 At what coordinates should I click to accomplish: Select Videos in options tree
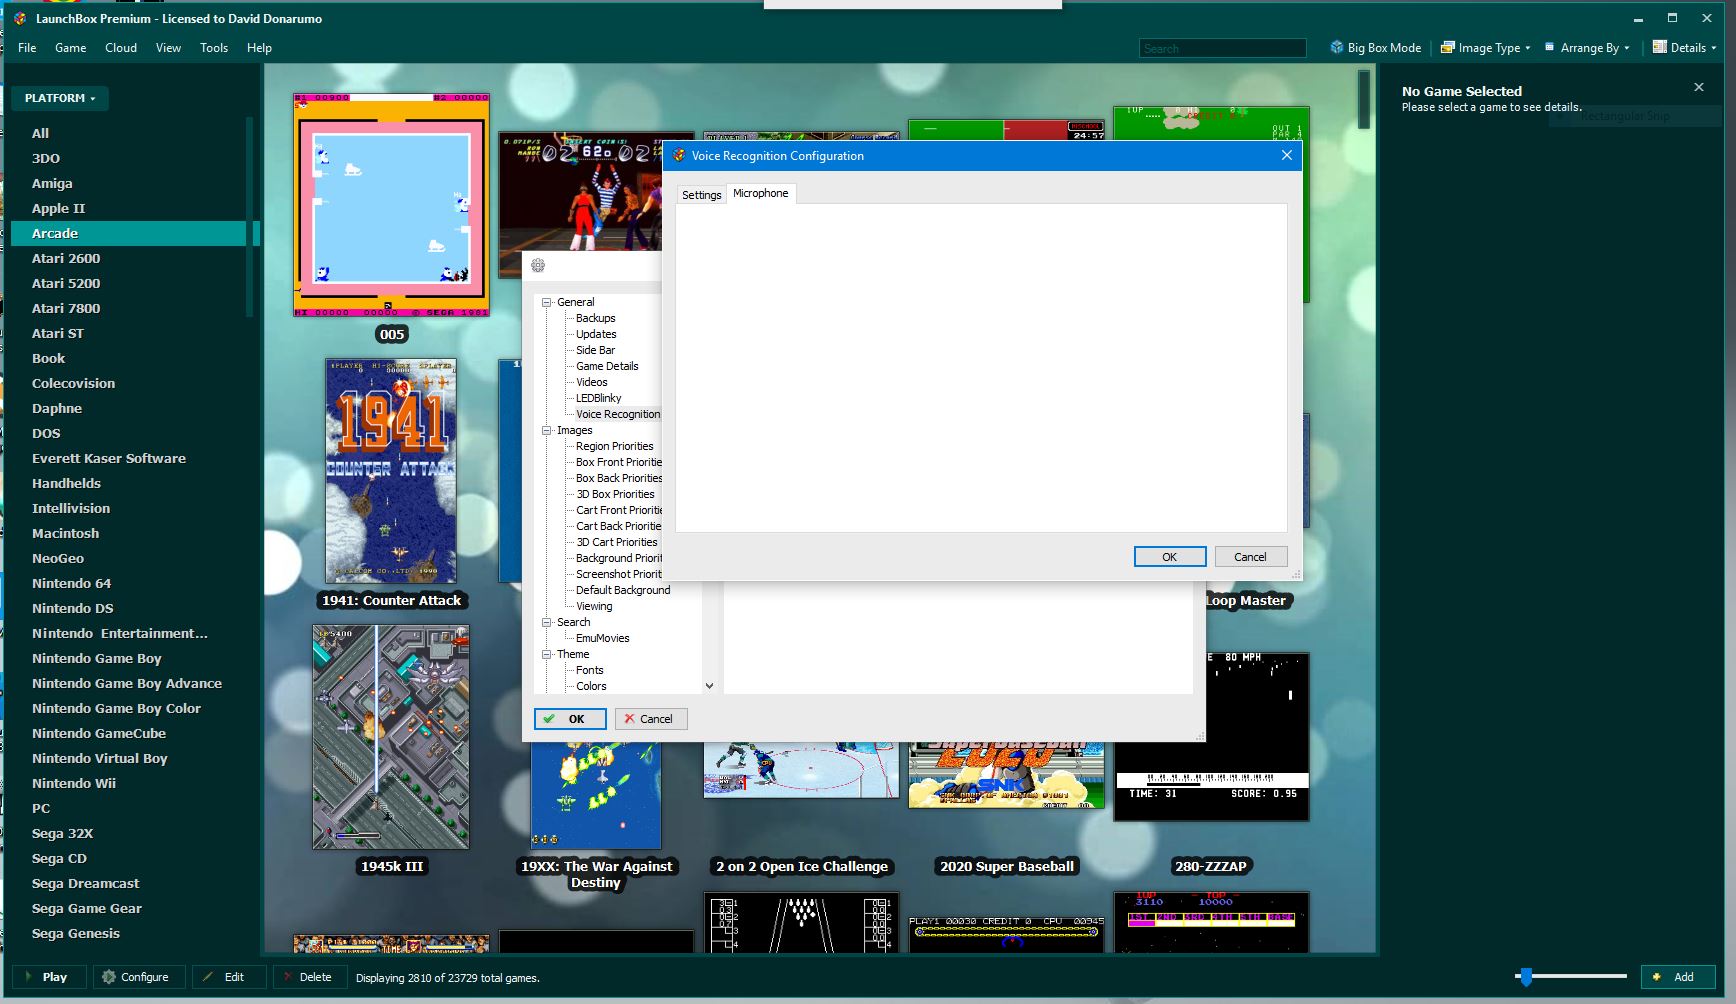click(x=591, y=382)
